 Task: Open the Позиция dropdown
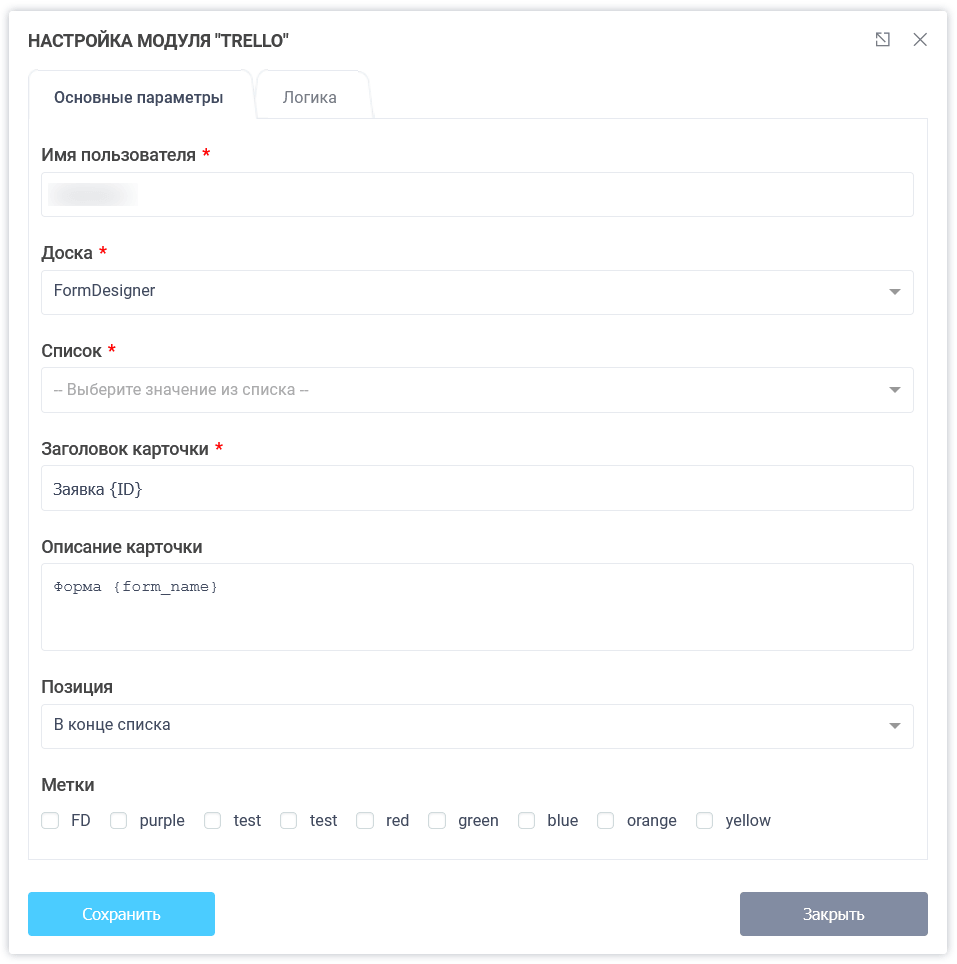477,726
